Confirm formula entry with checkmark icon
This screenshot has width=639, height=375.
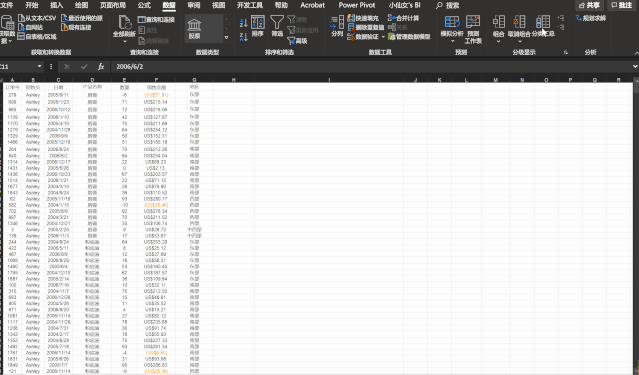[84, 66]
